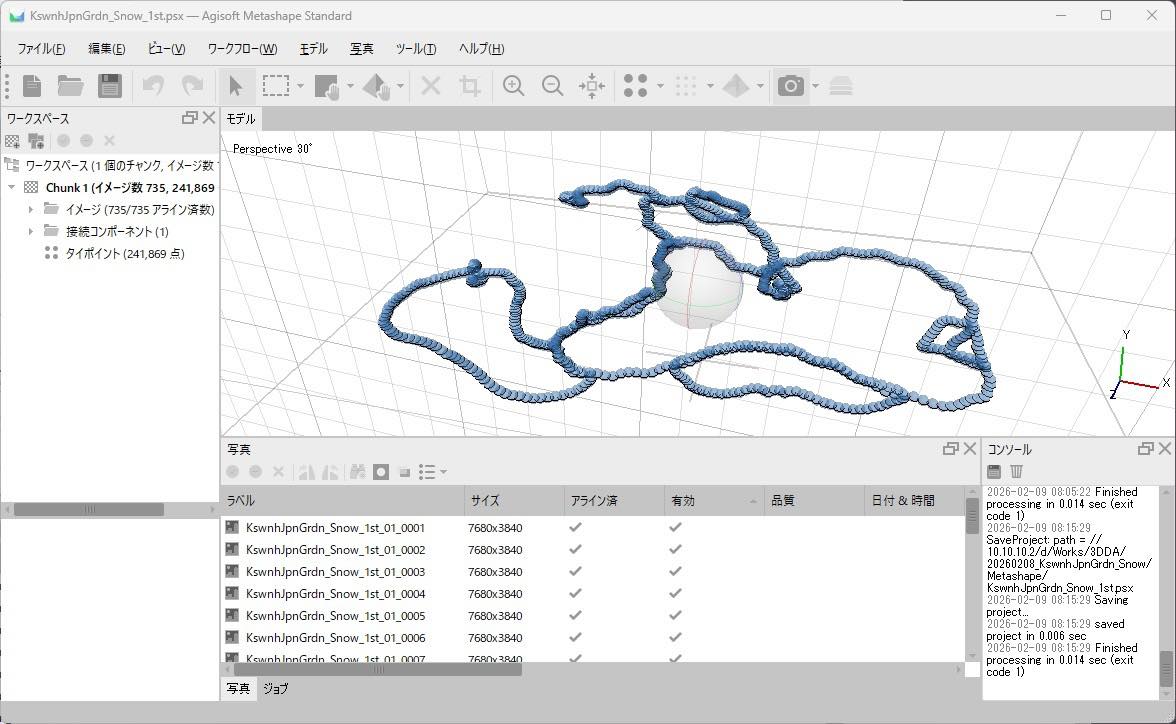Click the Delete Selection X toolbar icon
The width and height of the screenshot is (1176, 724).
pyautogui.click(x=430, y=86)
